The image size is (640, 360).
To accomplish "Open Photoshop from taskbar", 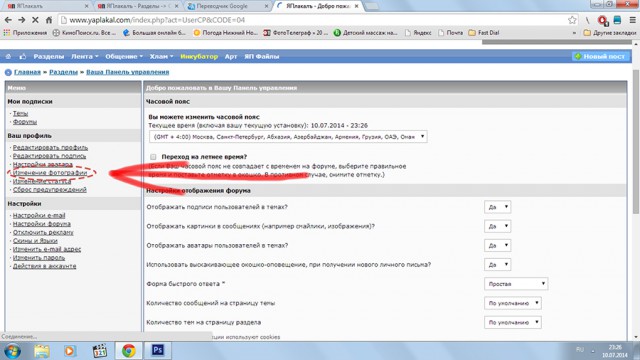I will click(x=158, y=350).
